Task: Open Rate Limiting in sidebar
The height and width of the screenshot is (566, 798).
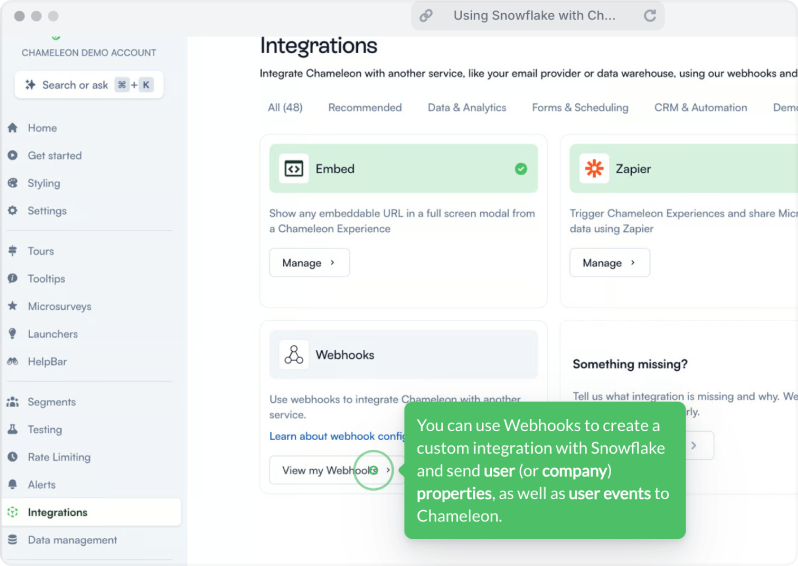Action: click(59, 457)
